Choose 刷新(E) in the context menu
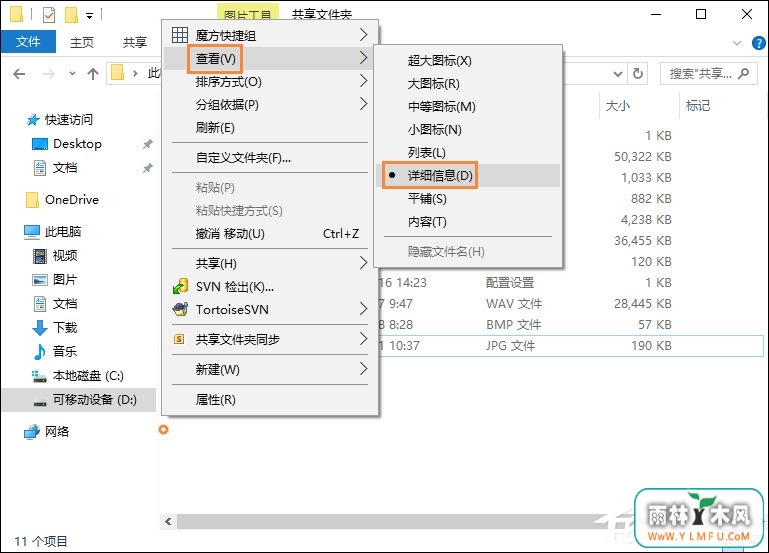This screenshot has width=769, height=553. [x=270, y=127]
